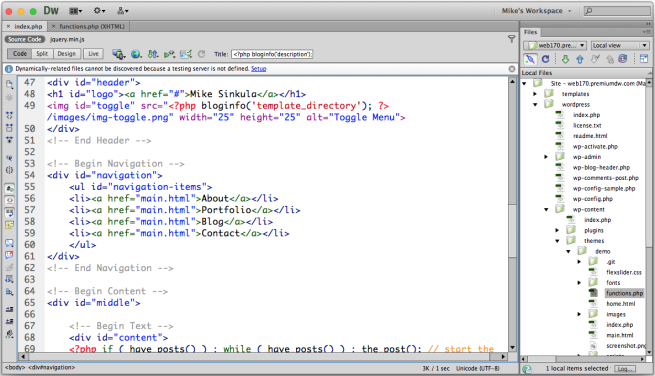Click the outdent code icon

9,321
